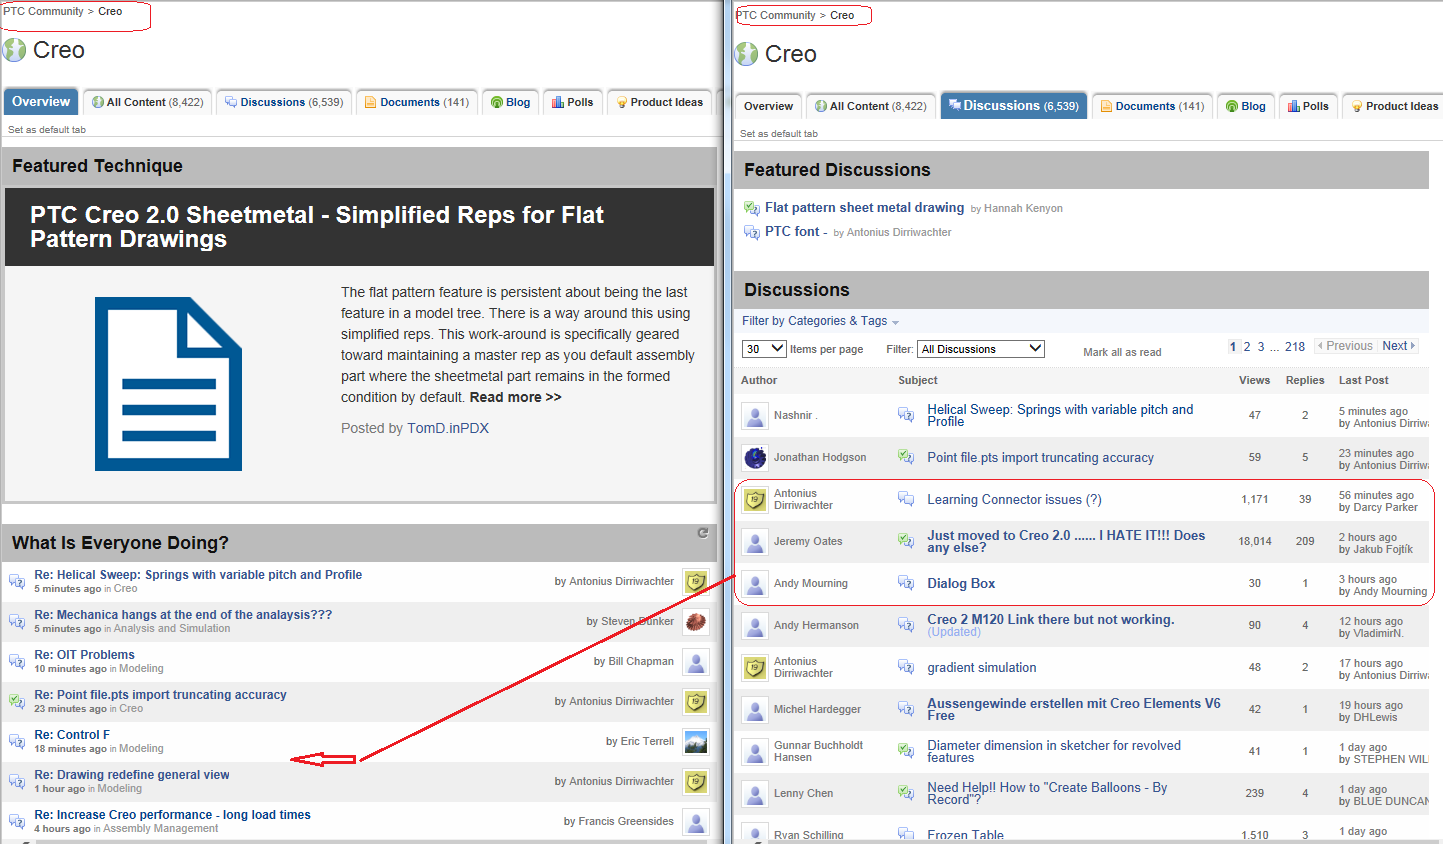Image resolution: width=1443 pixels, height=844 pixels.
Task: Click Mark all as read
Action: tap(1122, 352)
